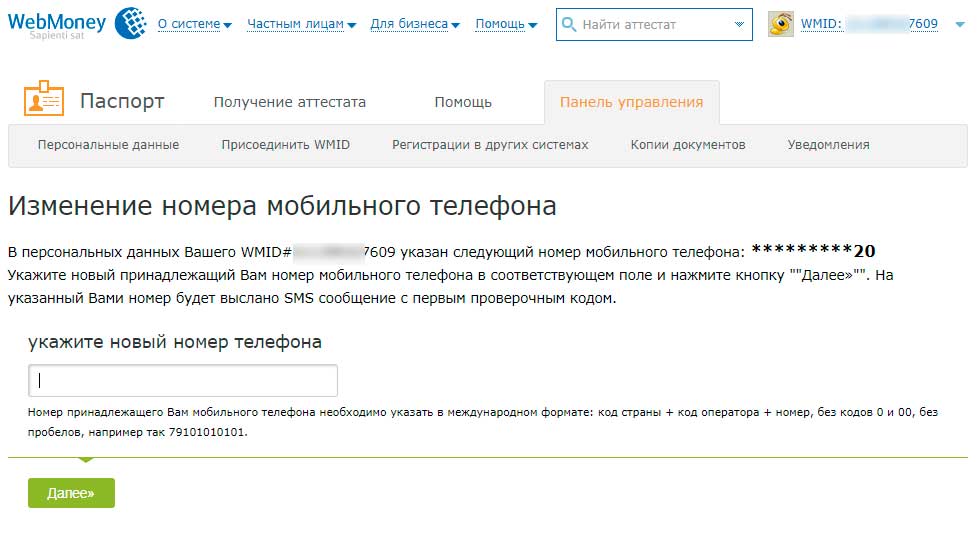Click the WMID avatar icon
Viewport: 977px width, 536px height.
click(780, 24)
